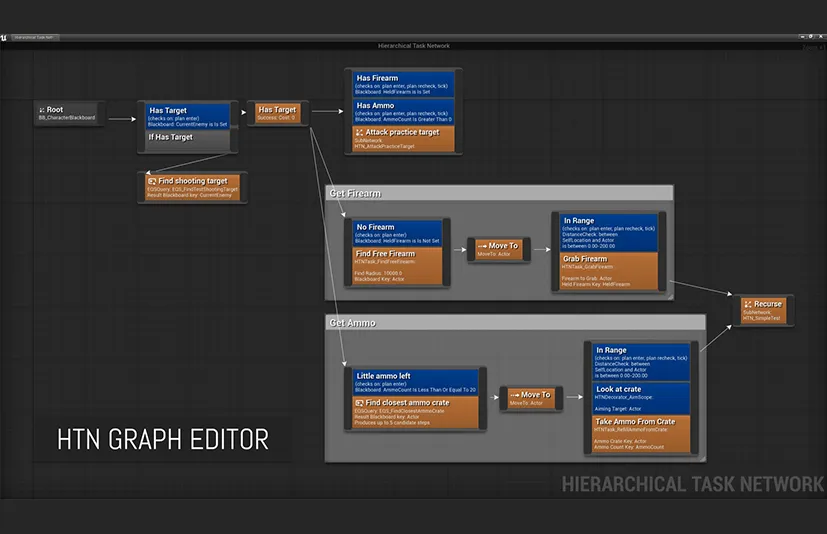The image size is (827, 534).
Task: Click the 'Aiming Target: Actor' text
Action: pyautogui.click(x=618, y=409)
